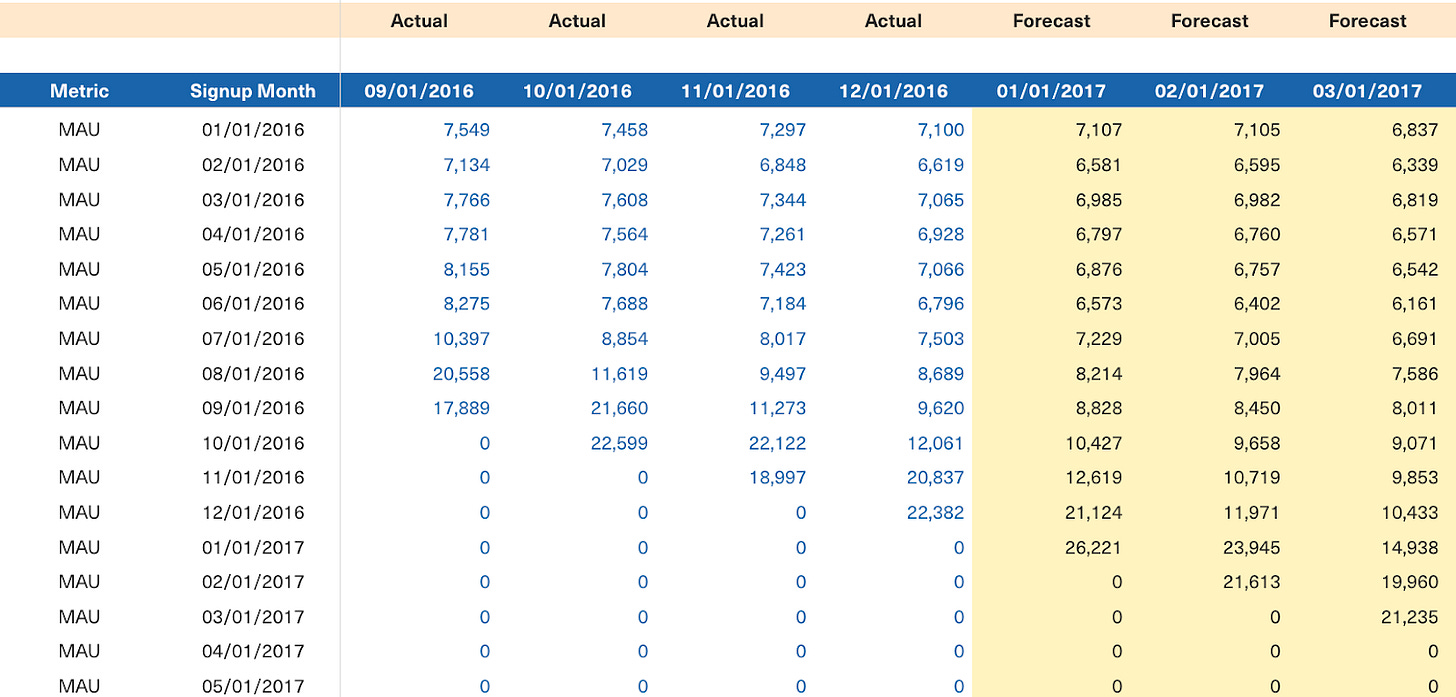The image size is (1456, 697).
Task: Select forecast cell with value 21,235
Action: pyautogui.click(x=1410, y=617)
